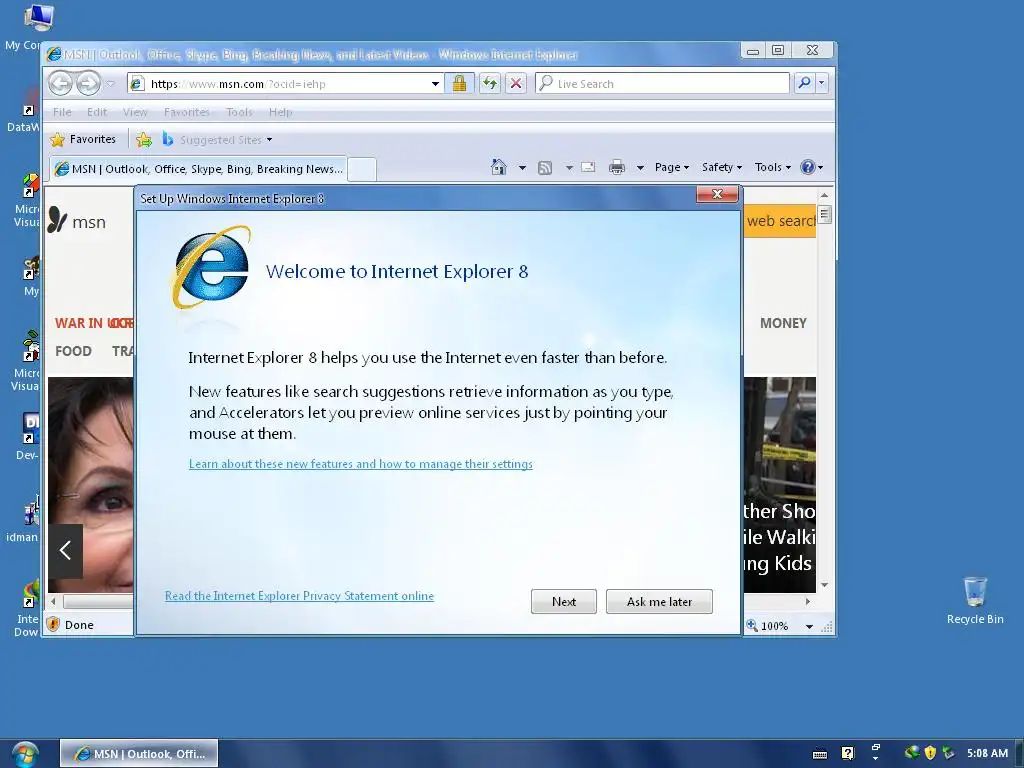Click the 5:08 AM clock in the taskbar
1024x768 pixels.
(987, 753)
